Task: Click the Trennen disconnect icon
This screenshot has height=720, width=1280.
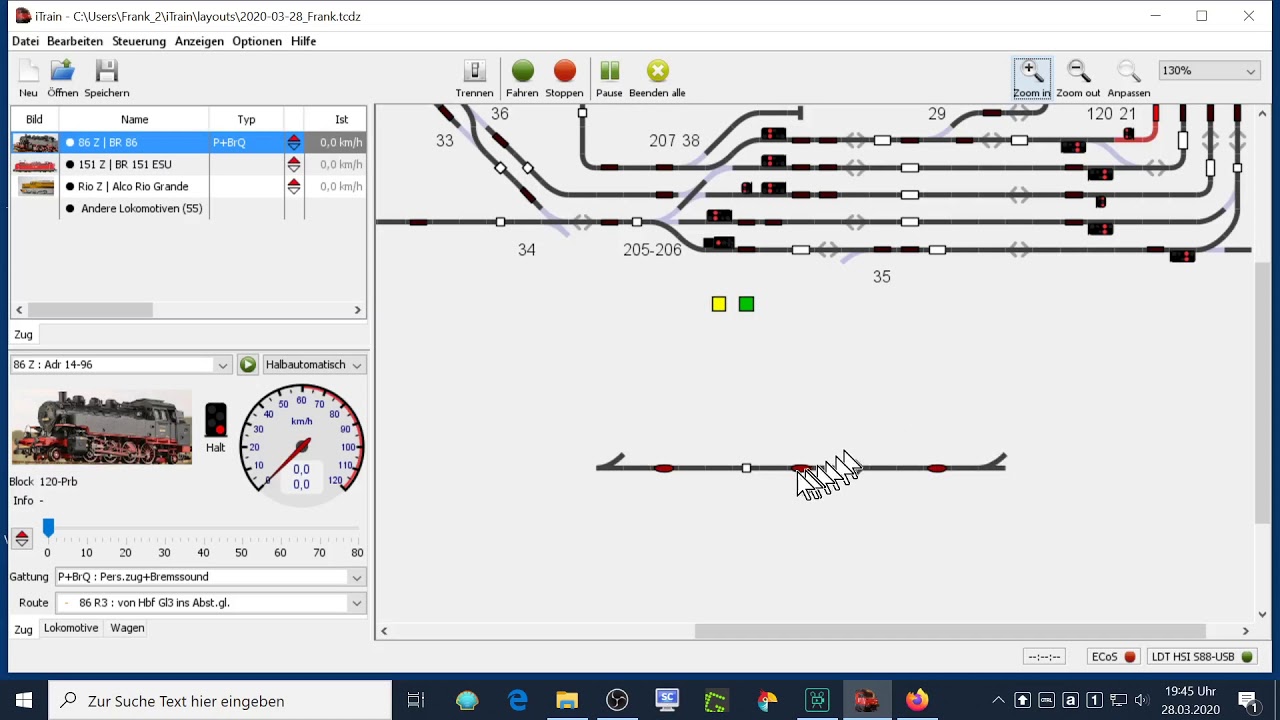Action: coord(474,71)
